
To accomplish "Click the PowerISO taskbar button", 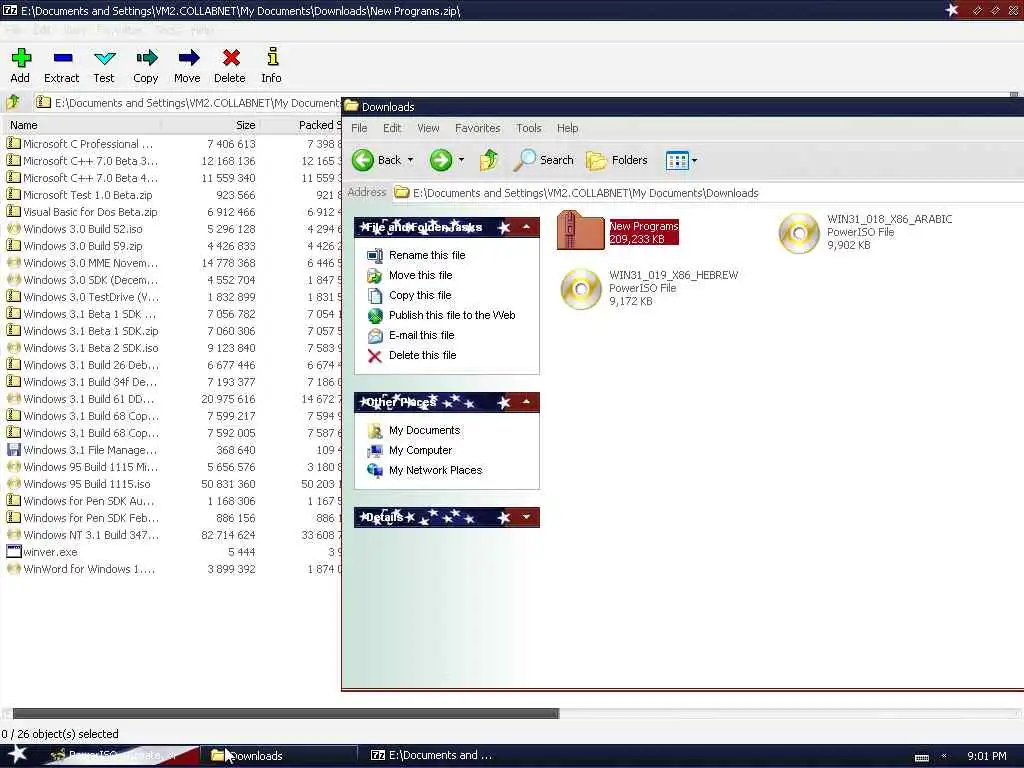I will (123, 756).
